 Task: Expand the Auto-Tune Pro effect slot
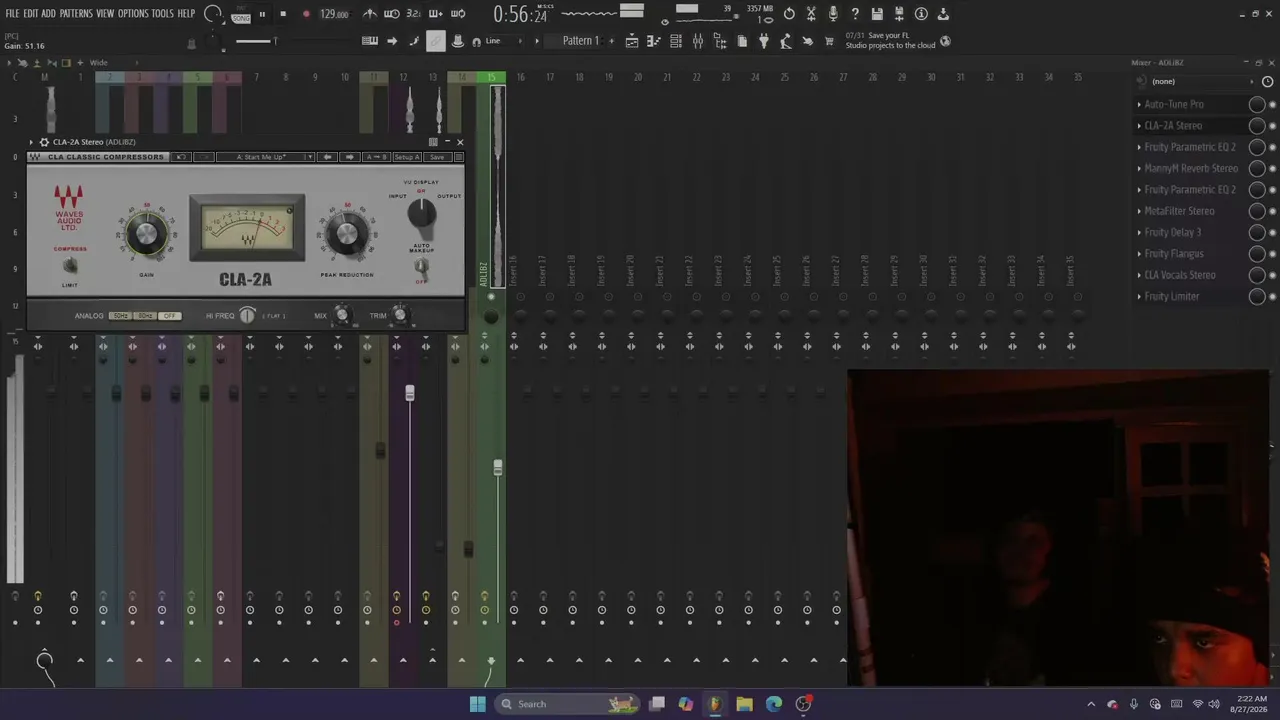(1139, 104)
